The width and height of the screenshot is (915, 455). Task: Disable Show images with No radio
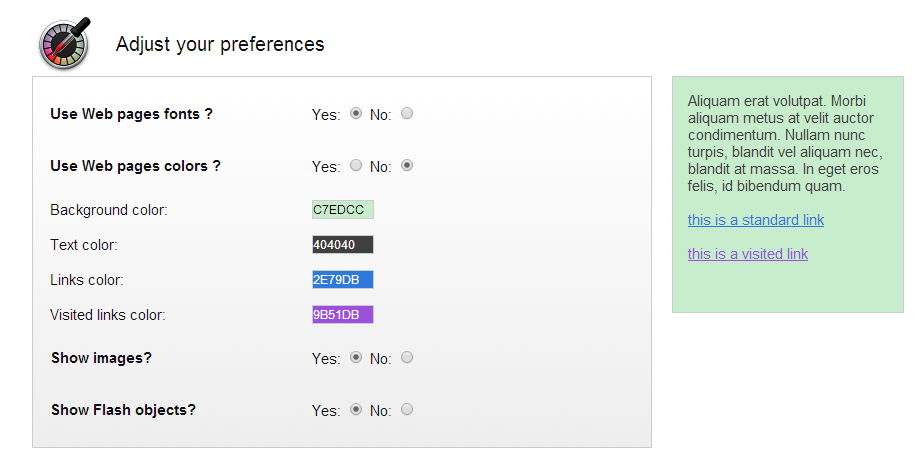tap(407, 358)
